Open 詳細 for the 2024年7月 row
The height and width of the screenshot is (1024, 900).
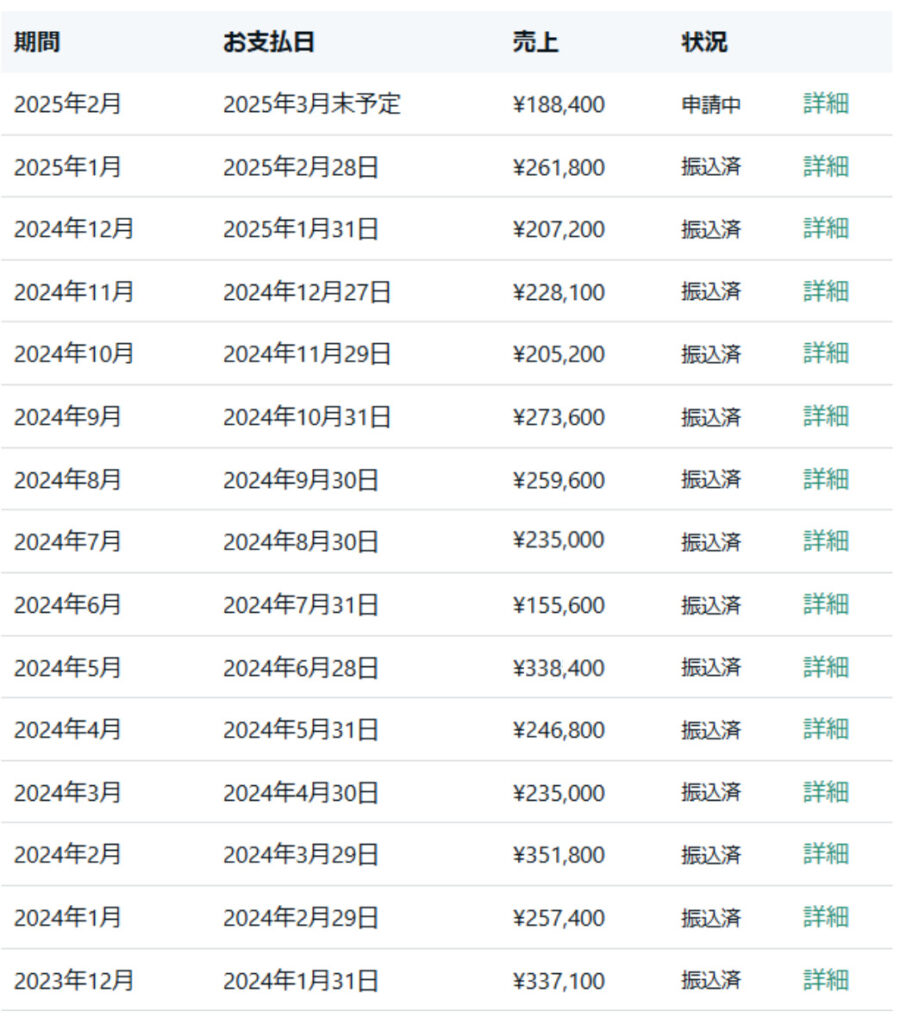[826, 541]
